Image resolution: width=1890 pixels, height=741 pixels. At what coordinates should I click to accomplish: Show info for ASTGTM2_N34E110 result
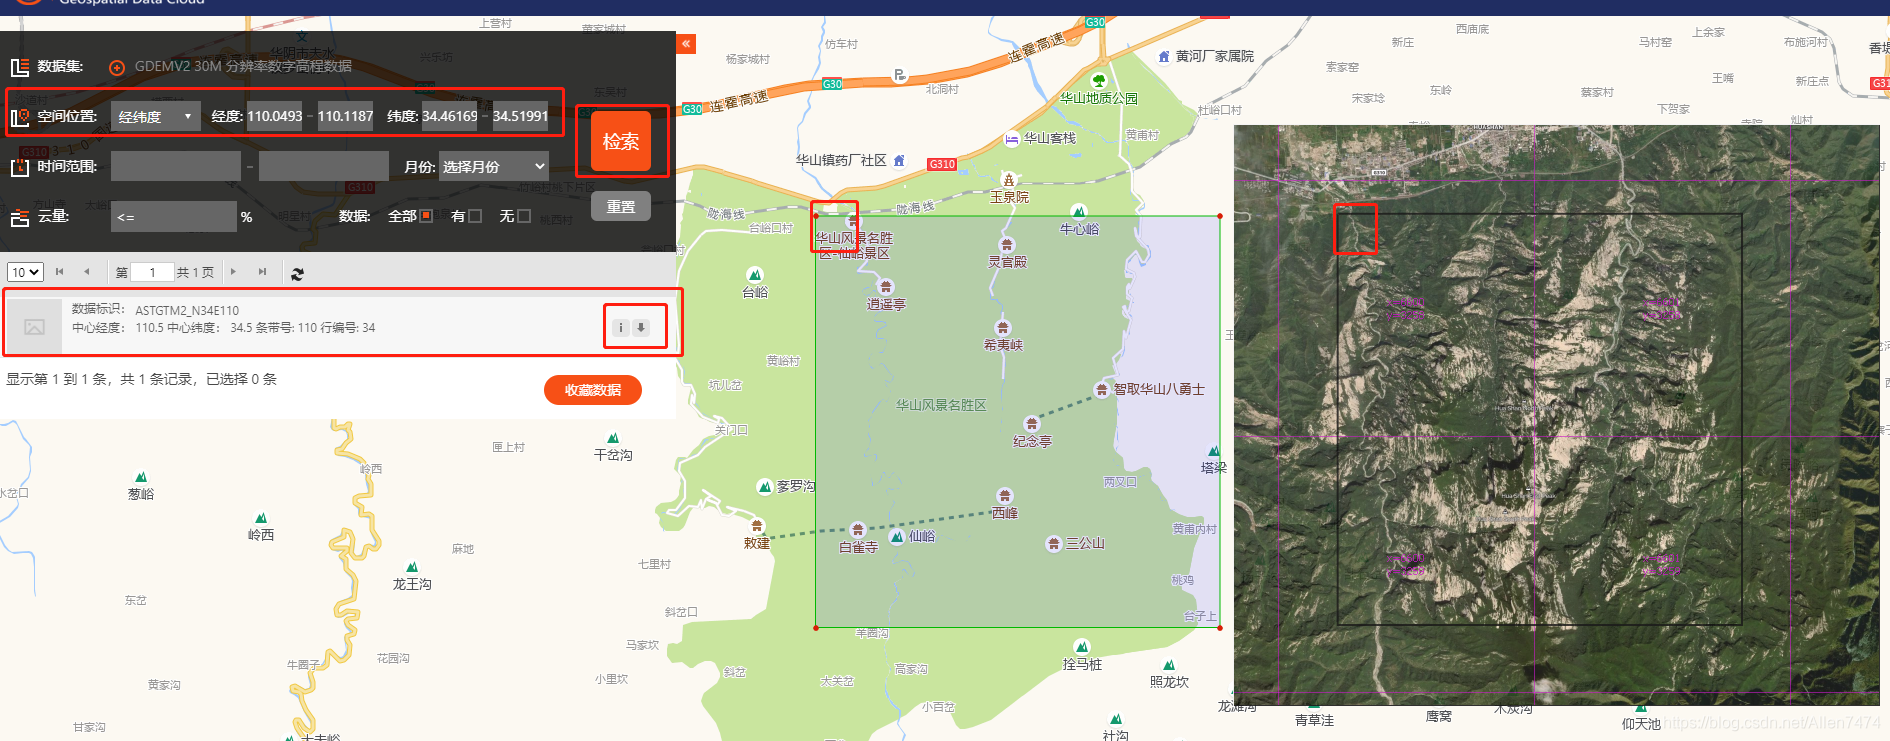point(621,328)
